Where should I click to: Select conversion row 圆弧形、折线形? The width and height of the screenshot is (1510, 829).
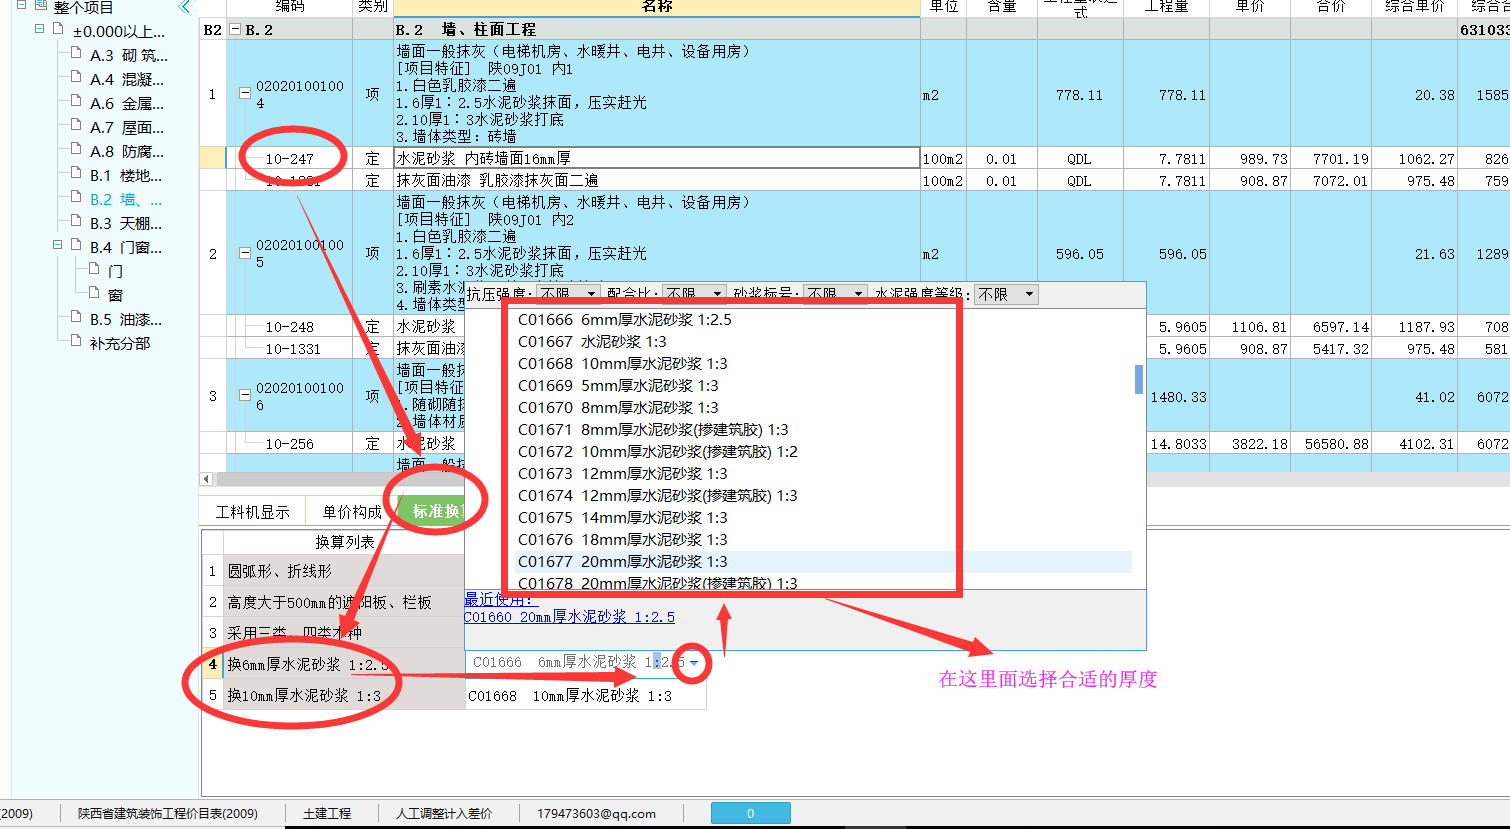pyautogui.click(x=343, y=571)
